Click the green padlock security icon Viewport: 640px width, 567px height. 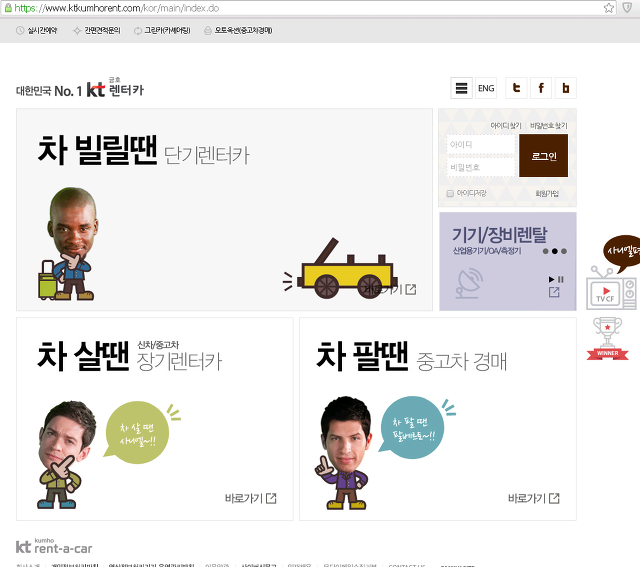pyautogui.click(x=8, y=8)
